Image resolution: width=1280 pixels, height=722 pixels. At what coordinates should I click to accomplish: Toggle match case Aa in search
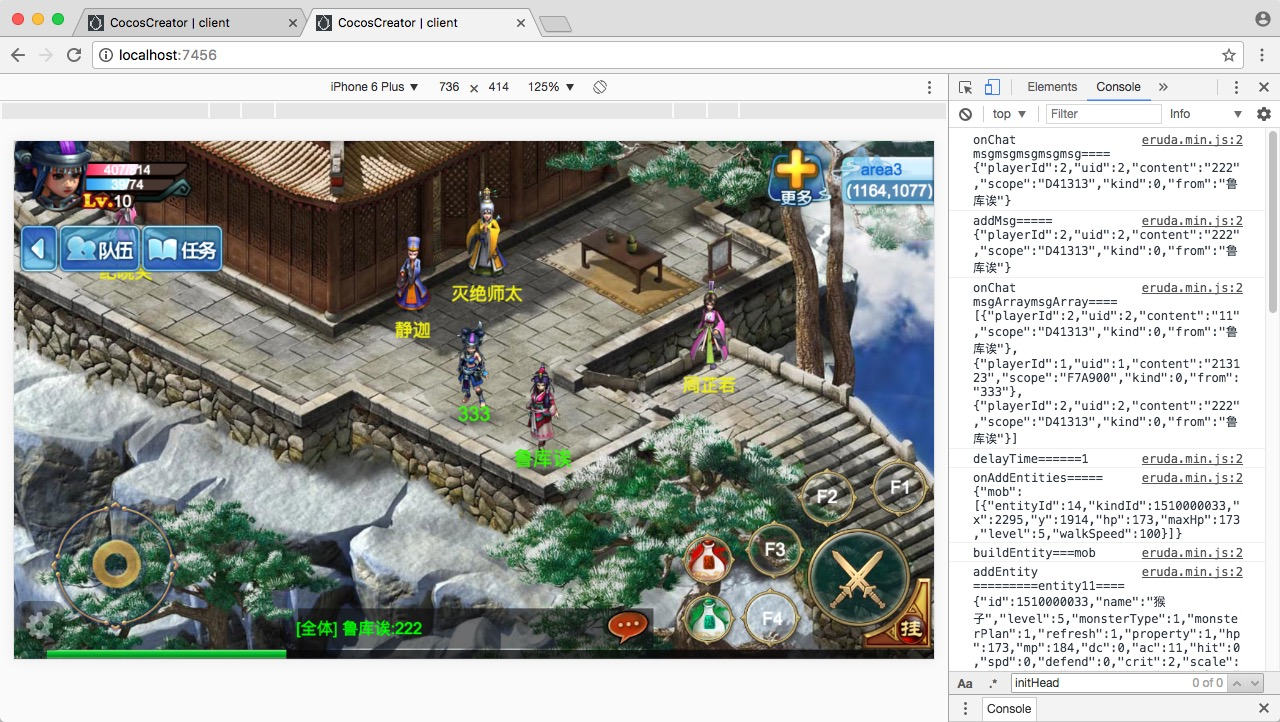965,683
